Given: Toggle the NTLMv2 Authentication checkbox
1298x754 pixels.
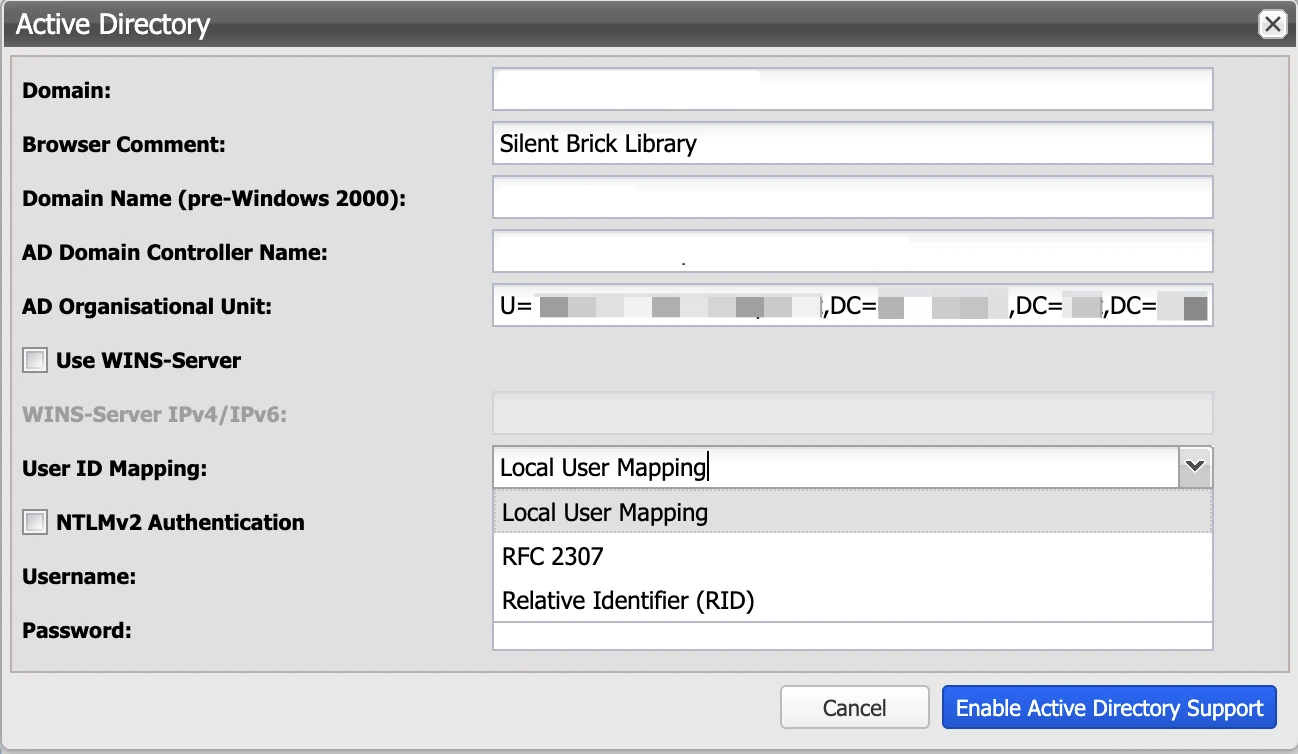Looking at the screenshot, I should pyautogui.click(x=36, y=522).
